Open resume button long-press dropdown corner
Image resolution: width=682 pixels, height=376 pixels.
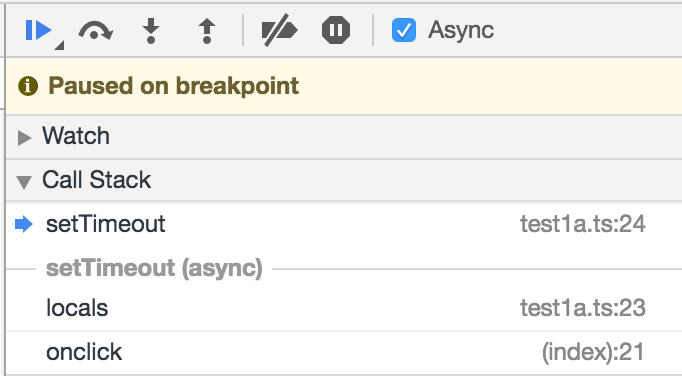(x=60, y=45)
